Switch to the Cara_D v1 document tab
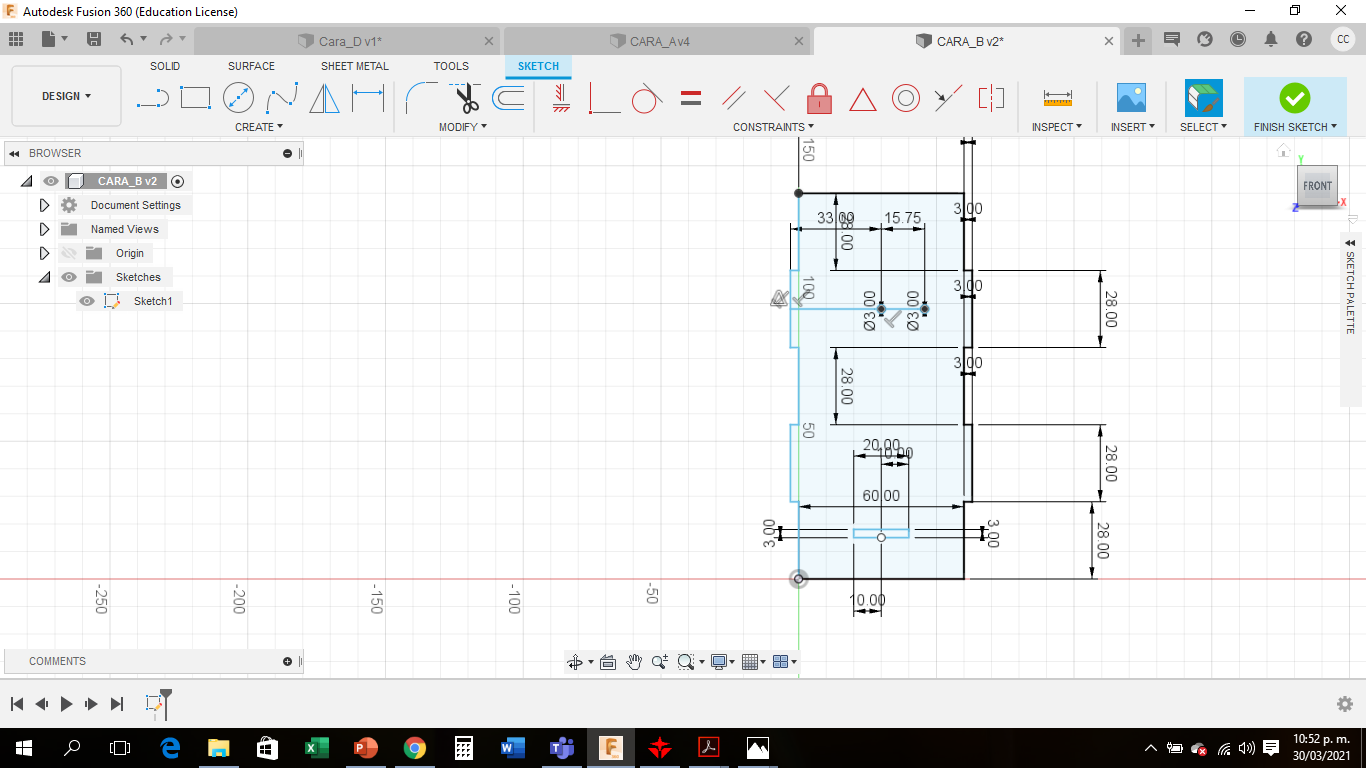 click(348, 41)
